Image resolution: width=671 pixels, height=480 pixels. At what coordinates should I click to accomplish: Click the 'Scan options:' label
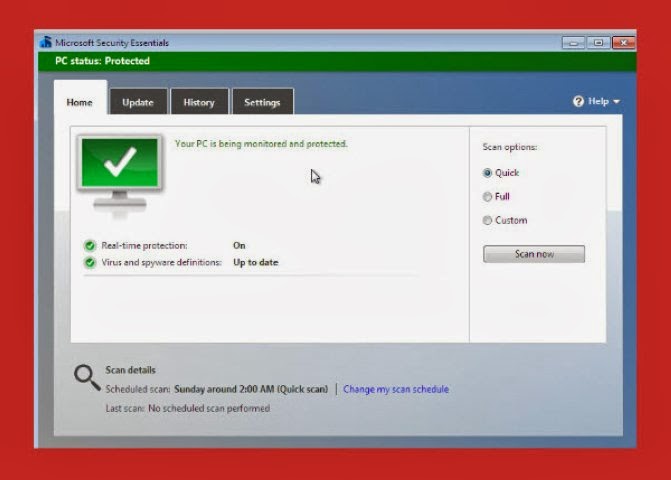tap(510, 147)
